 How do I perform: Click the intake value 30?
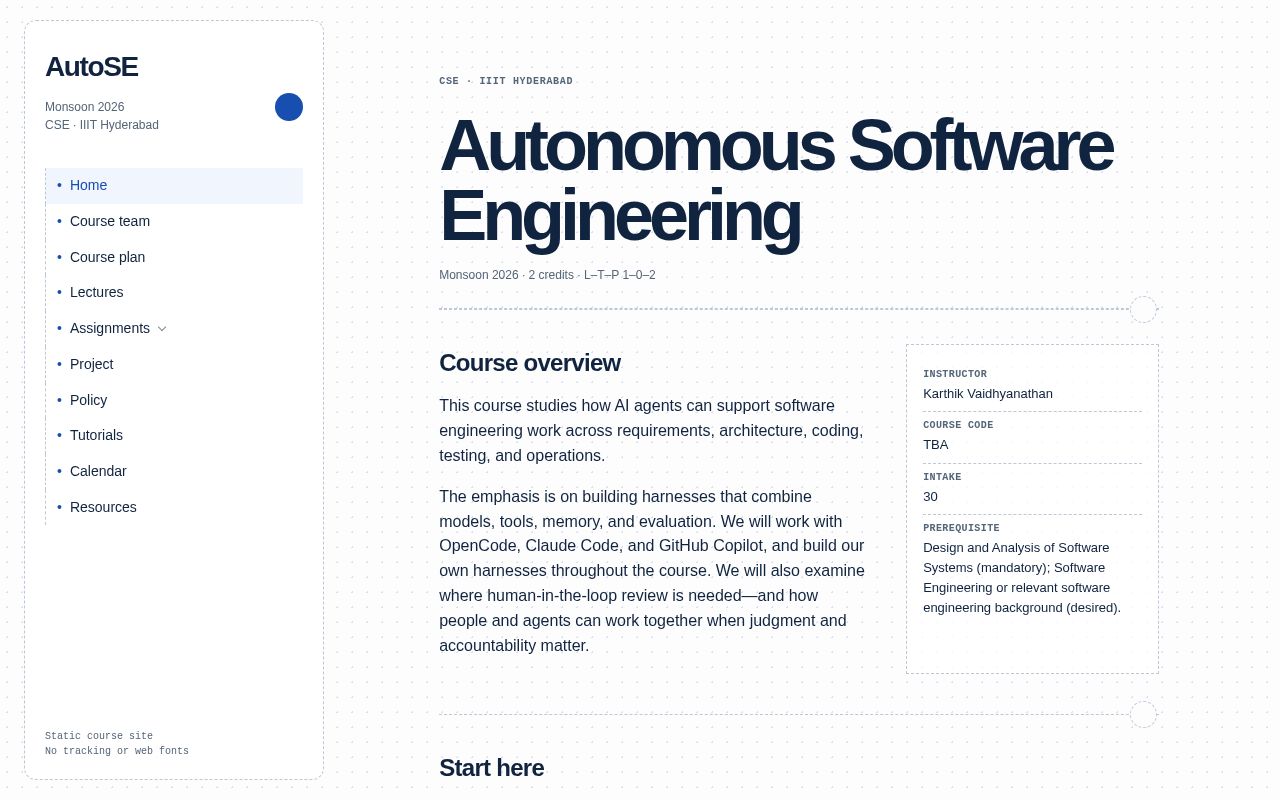[930, 497]
